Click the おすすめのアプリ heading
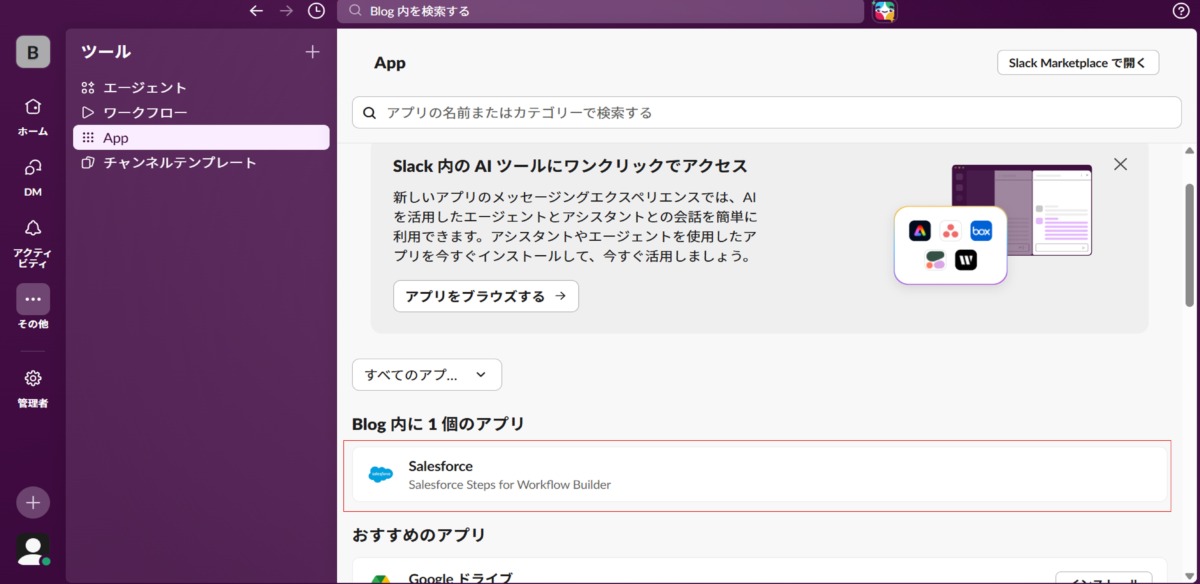The width and height of the screenshot is (1200, 584). point(419,535)
